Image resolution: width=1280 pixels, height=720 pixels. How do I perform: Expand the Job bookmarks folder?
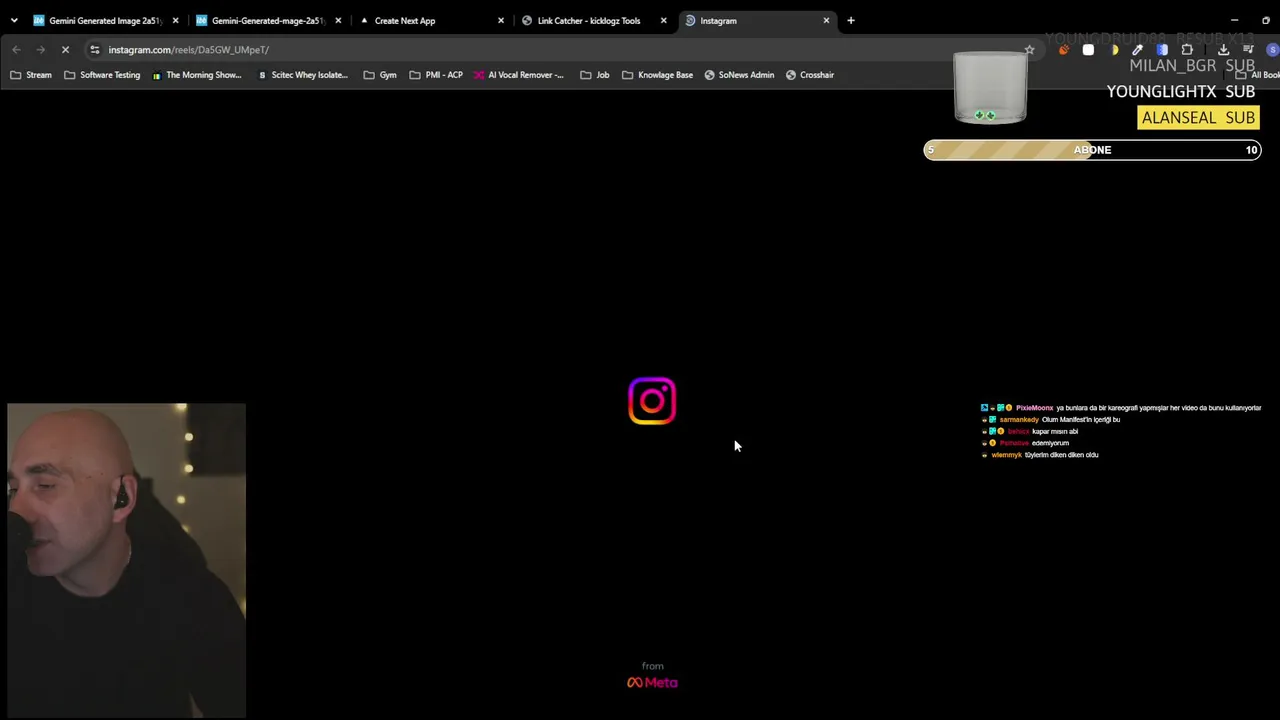[595, 75]
